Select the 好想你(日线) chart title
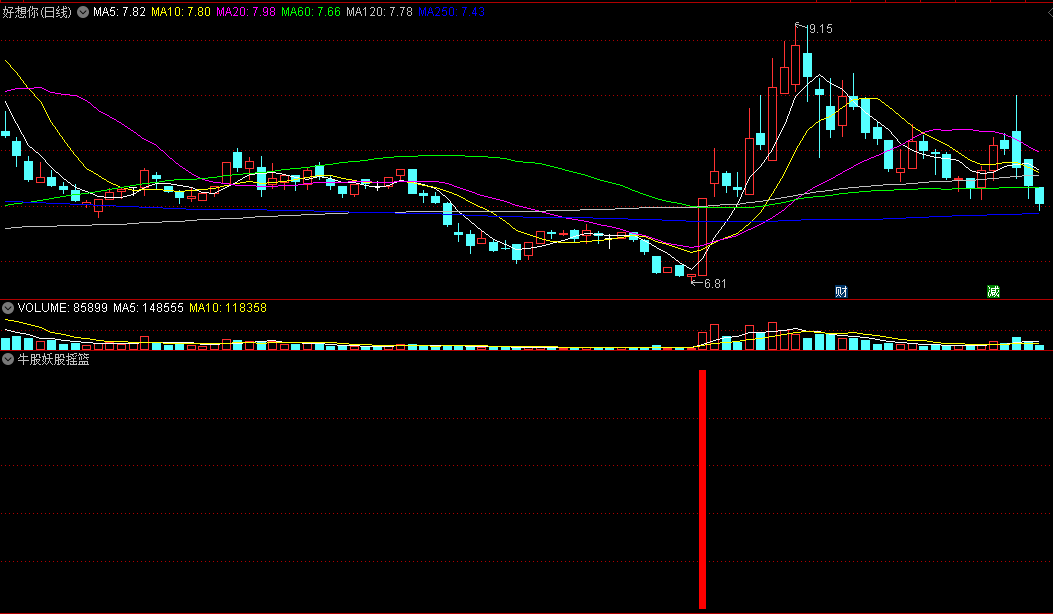The height and width of the screenshot is (614, 1053). (x=37, y=12)
